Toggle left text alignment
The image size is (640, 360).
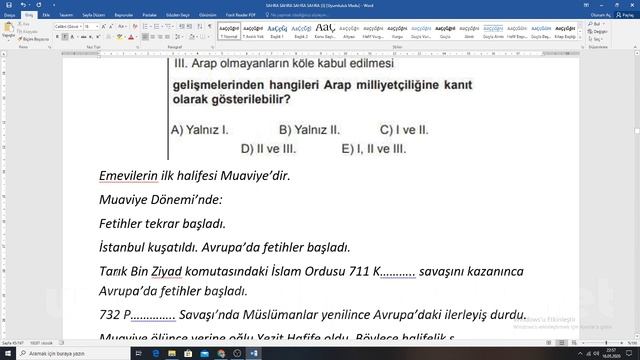145,37
